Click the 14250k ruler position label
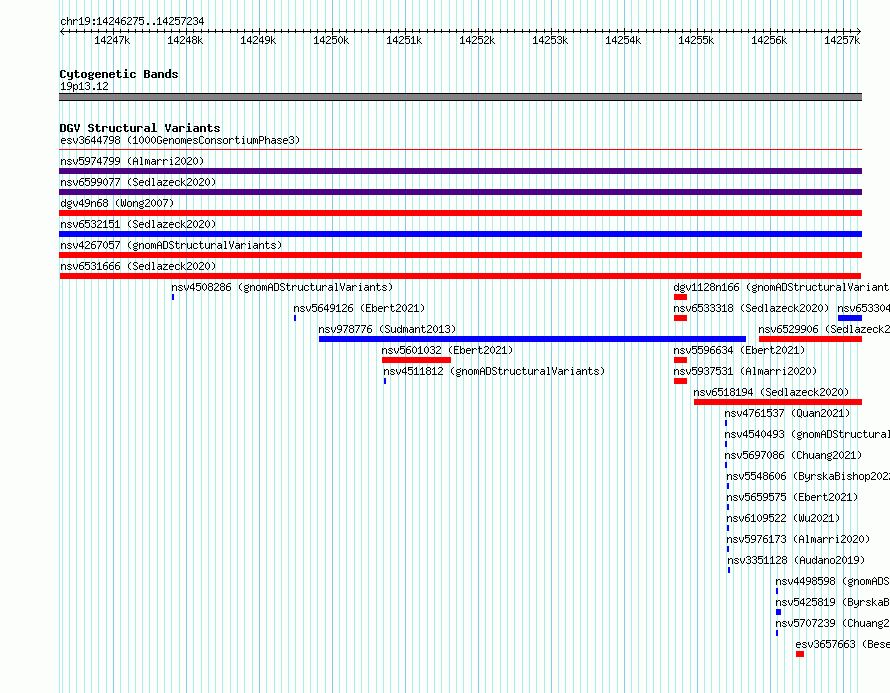 pos(331,40)
